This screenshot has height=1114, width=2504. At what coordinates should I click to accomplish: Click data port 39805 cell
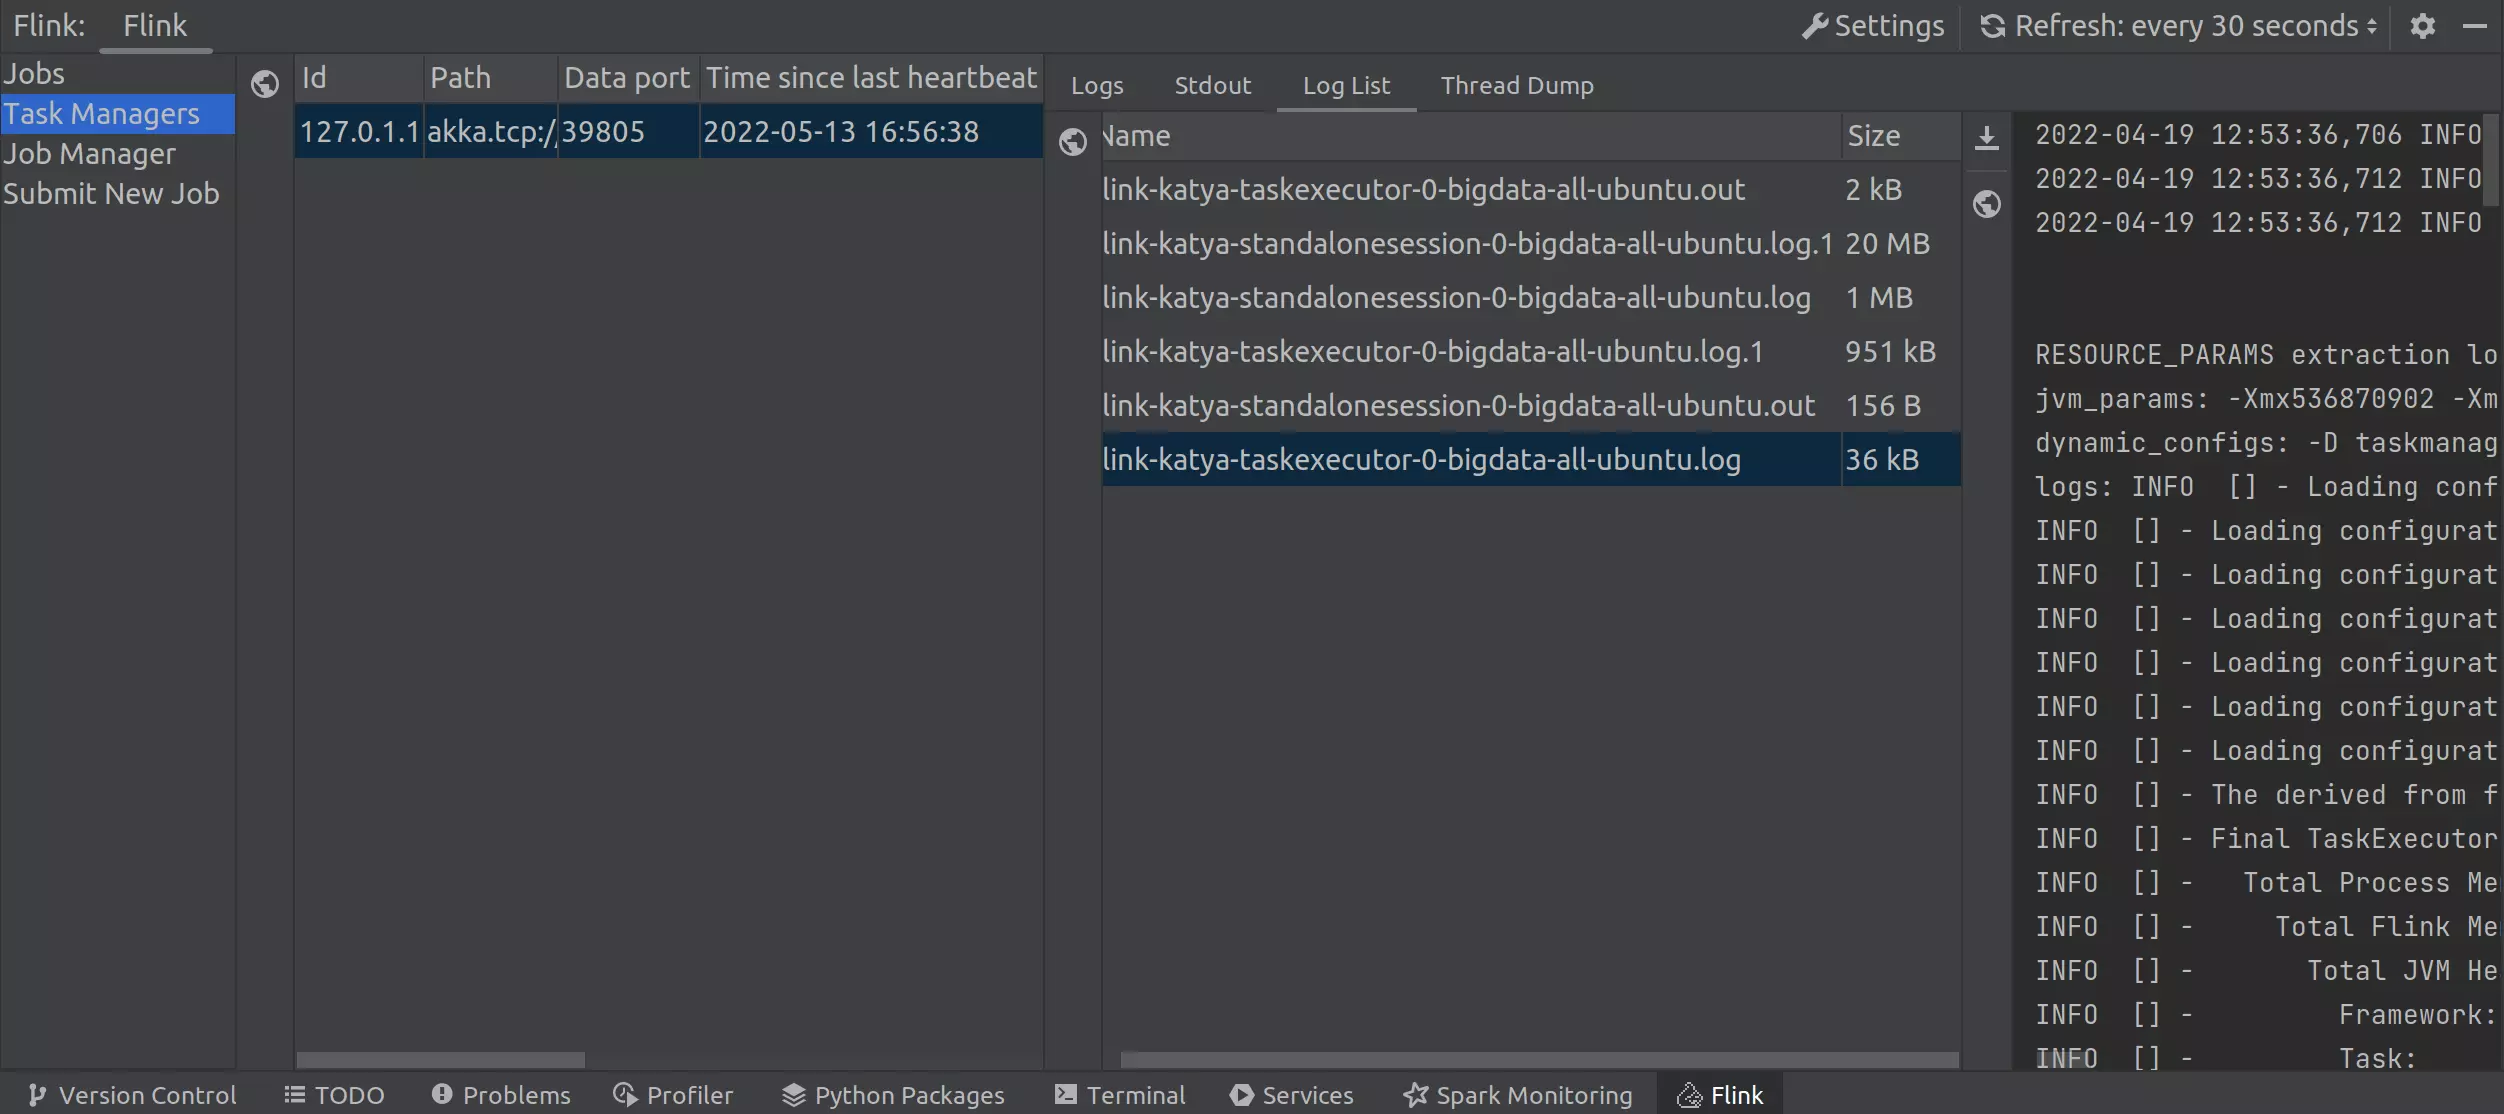[628, 132]
